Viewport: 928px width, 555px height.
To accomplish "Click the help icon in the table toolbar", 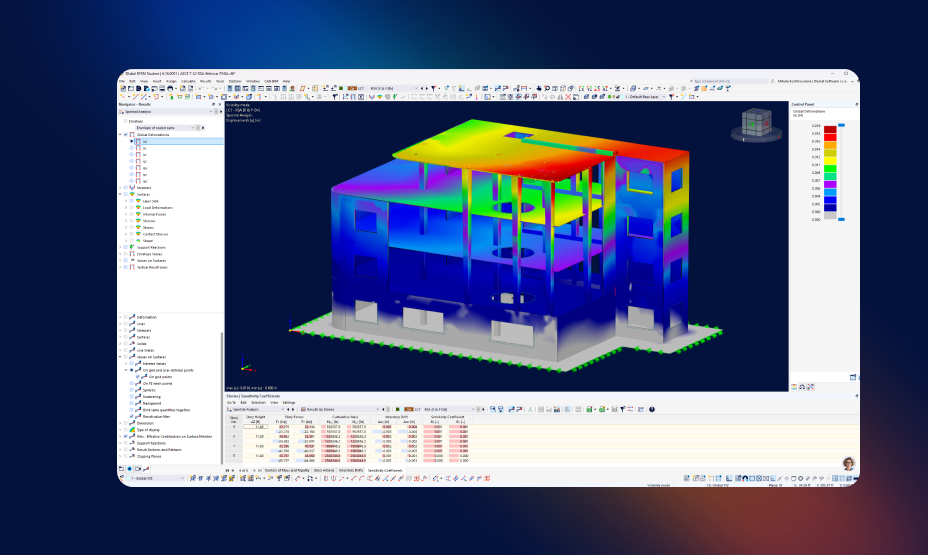I will [x=652, y=409].
